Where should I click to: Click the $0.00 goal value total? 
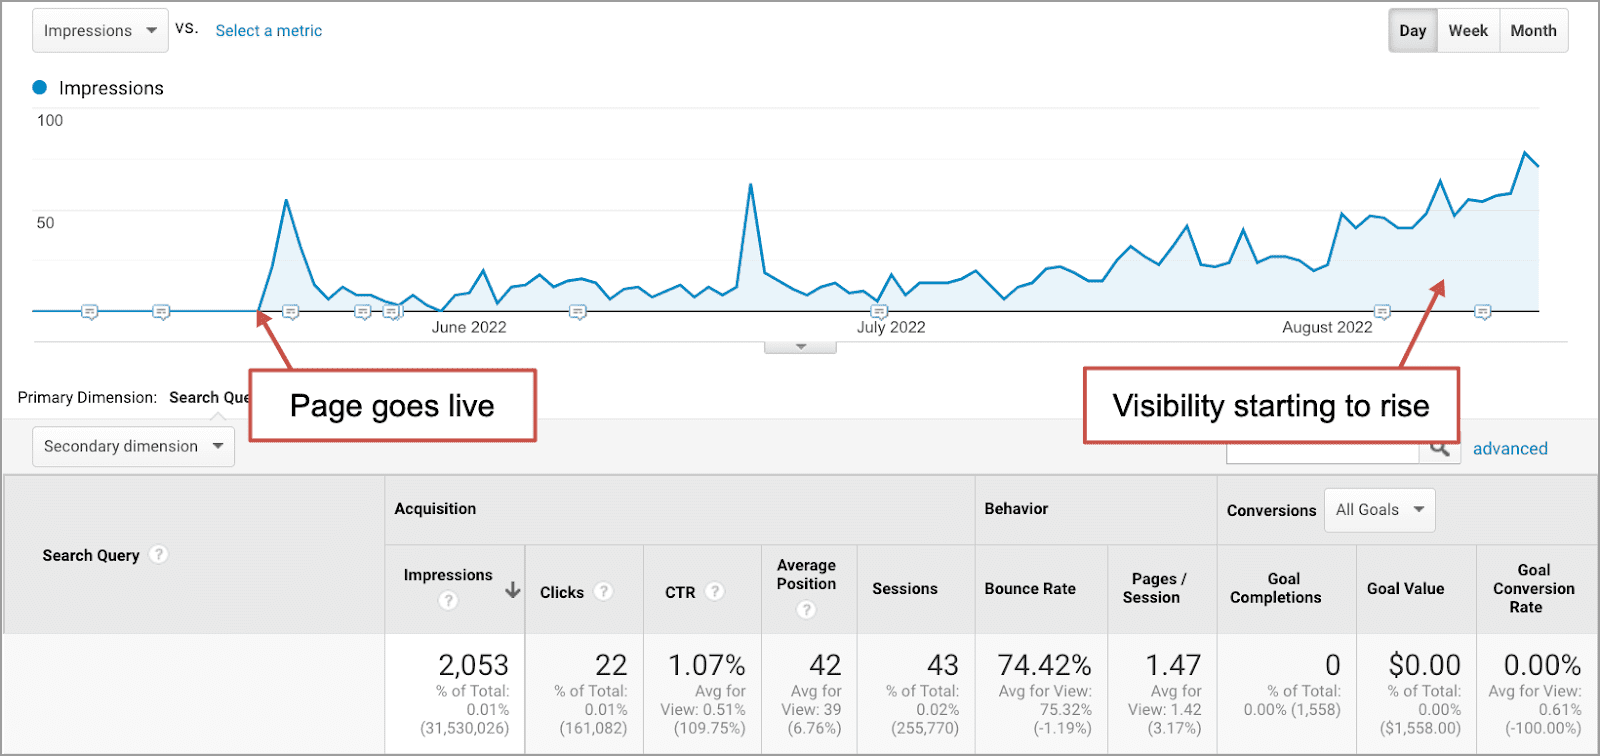point(1425,665)
